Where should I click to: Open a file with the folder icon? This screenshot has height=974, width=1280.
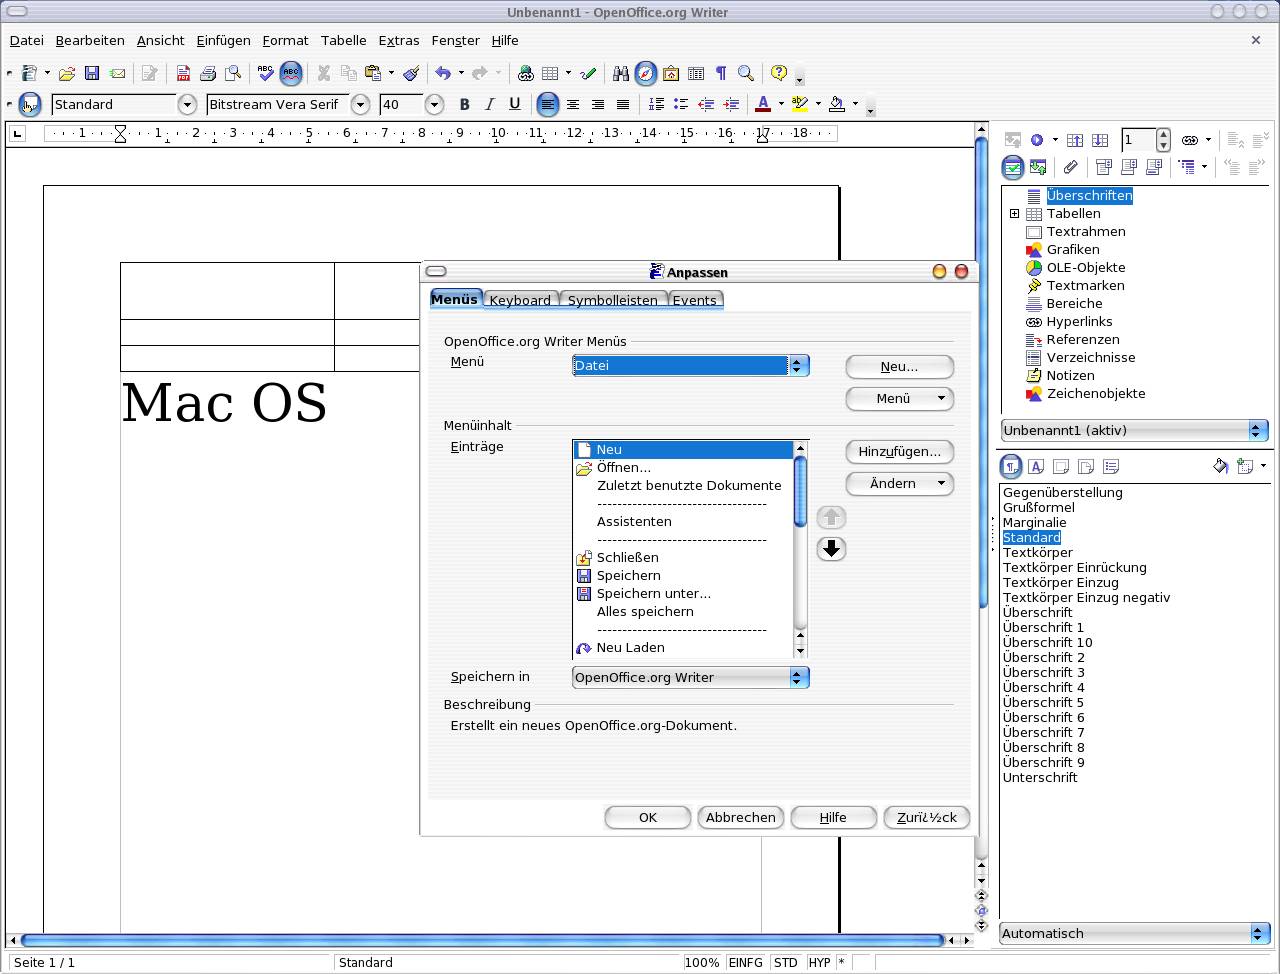67,73
